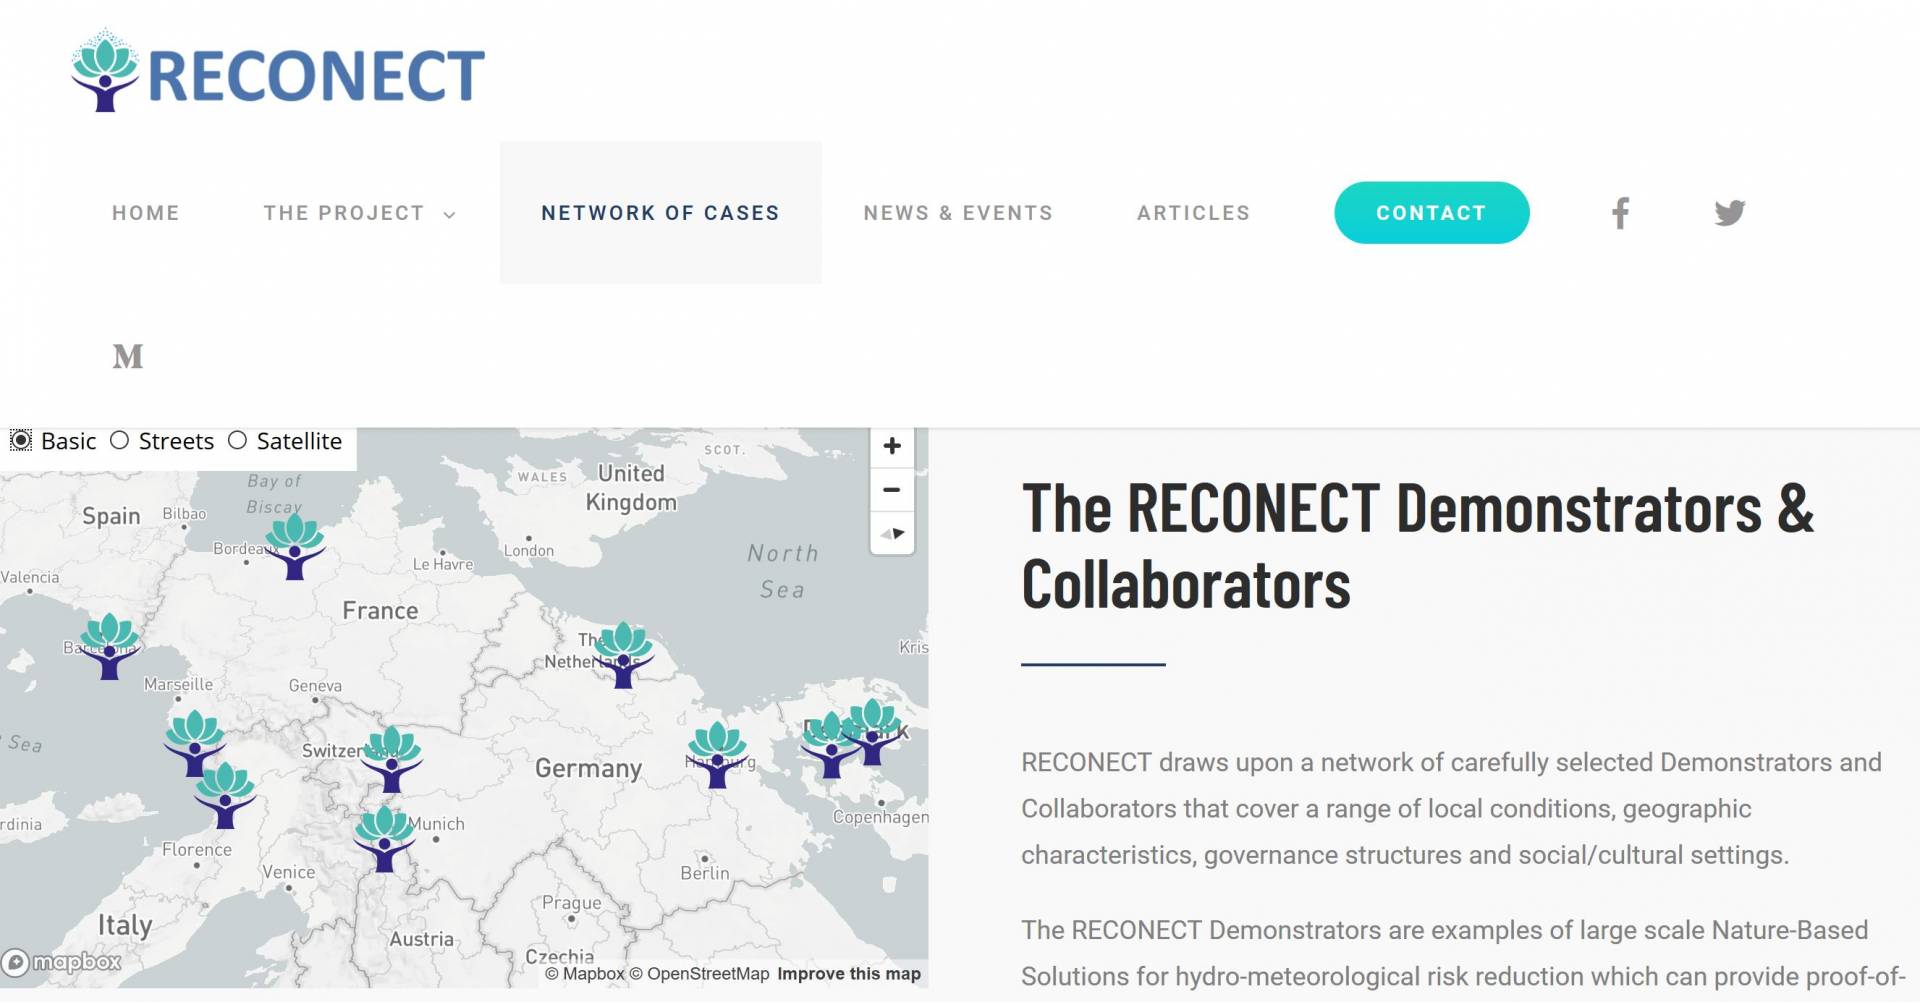Click the Demonstrators & Collaborators heading
This screenshot has height=1002, width=1920.
[1417, 546]
